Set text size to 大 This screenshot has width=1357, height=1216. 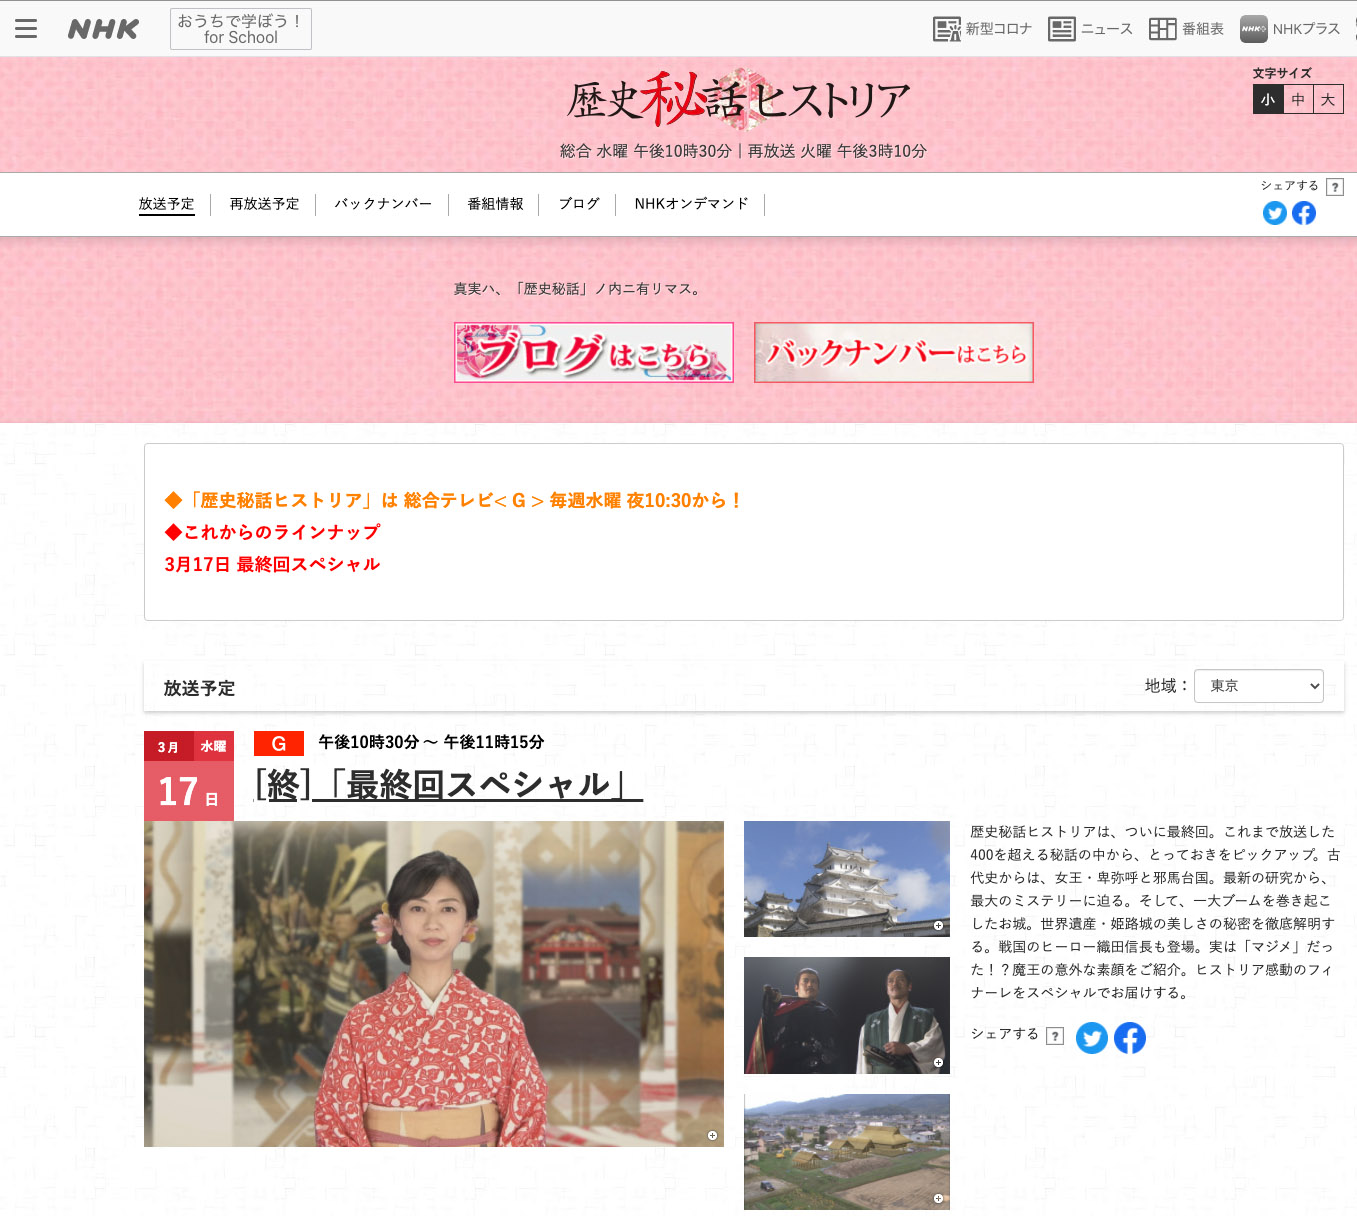pyautogui.click(x=1328, y=99)
